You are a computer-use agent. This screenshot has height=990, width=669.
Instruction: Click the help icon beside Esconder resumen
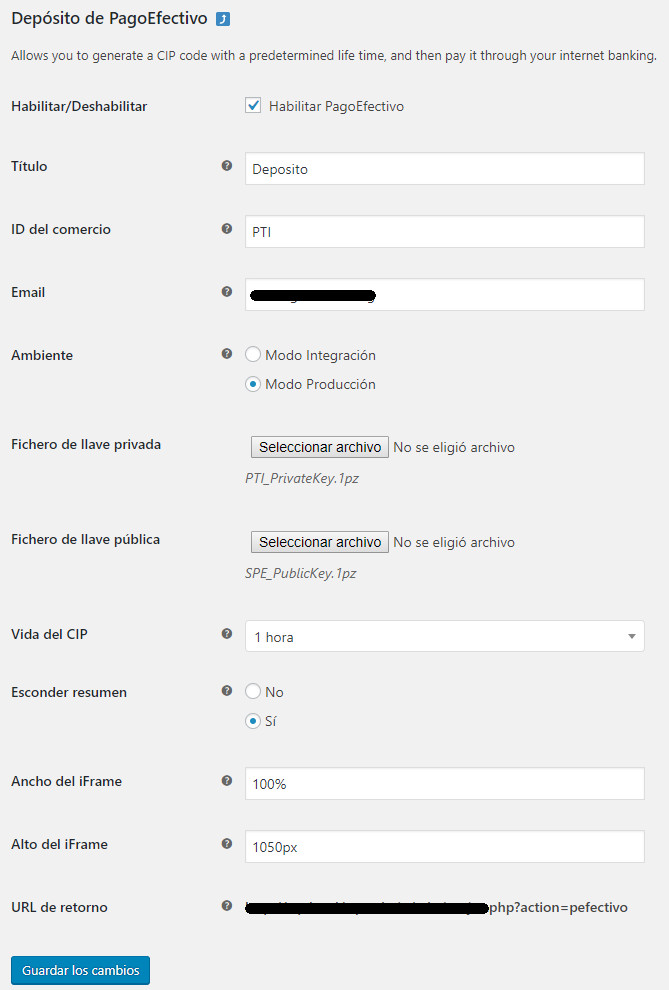227,691
